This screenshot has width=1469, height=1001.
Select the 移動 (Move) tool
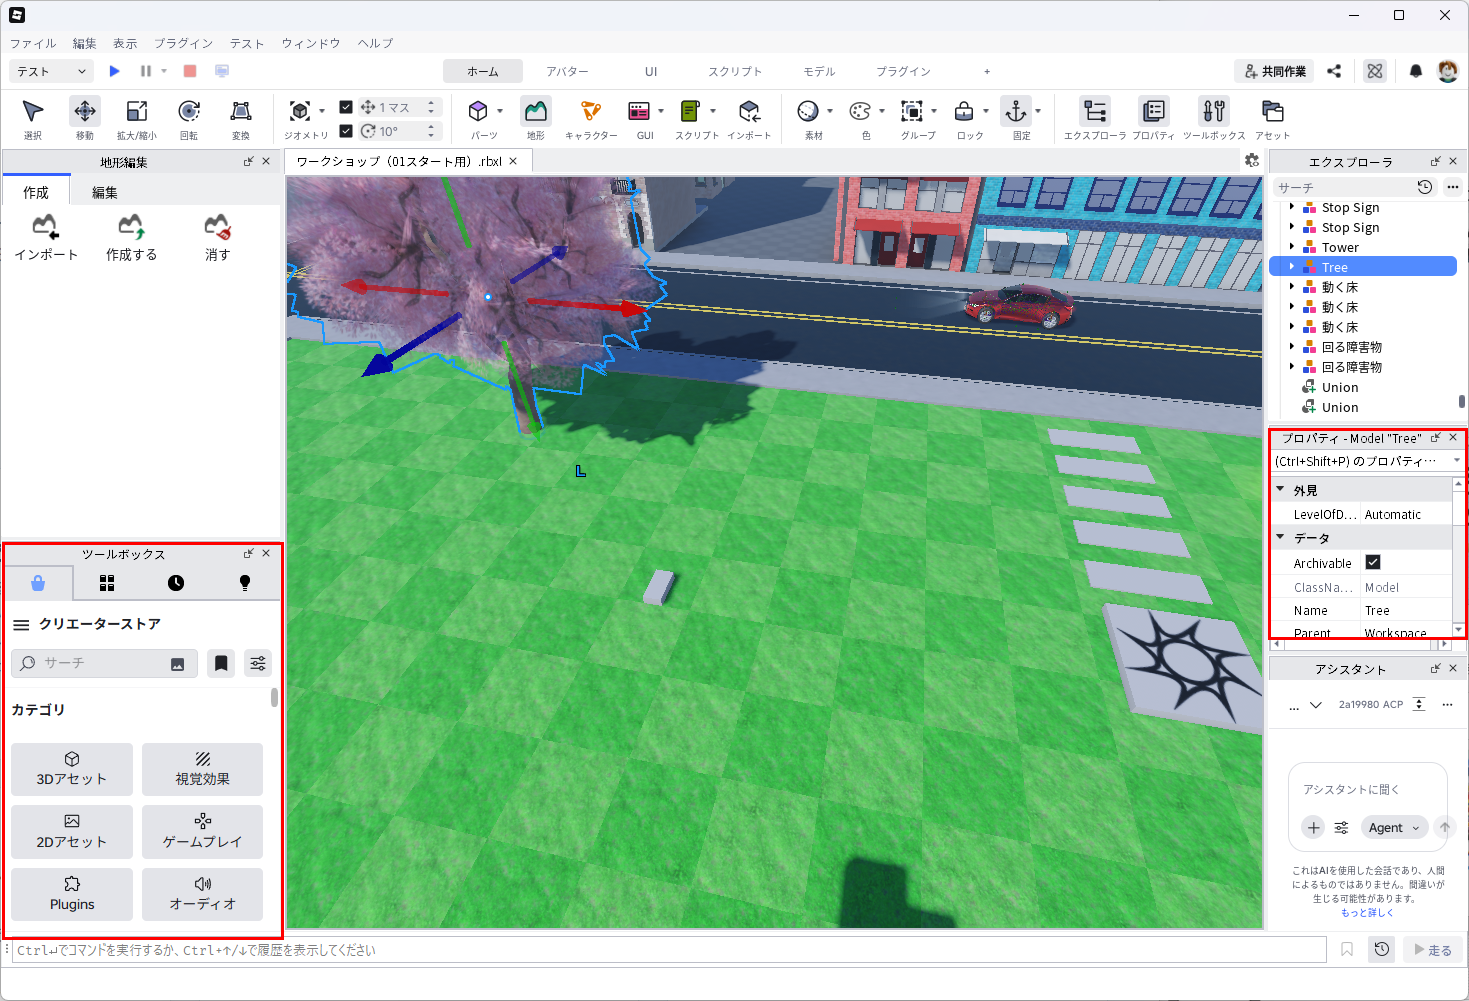[85, 119]
